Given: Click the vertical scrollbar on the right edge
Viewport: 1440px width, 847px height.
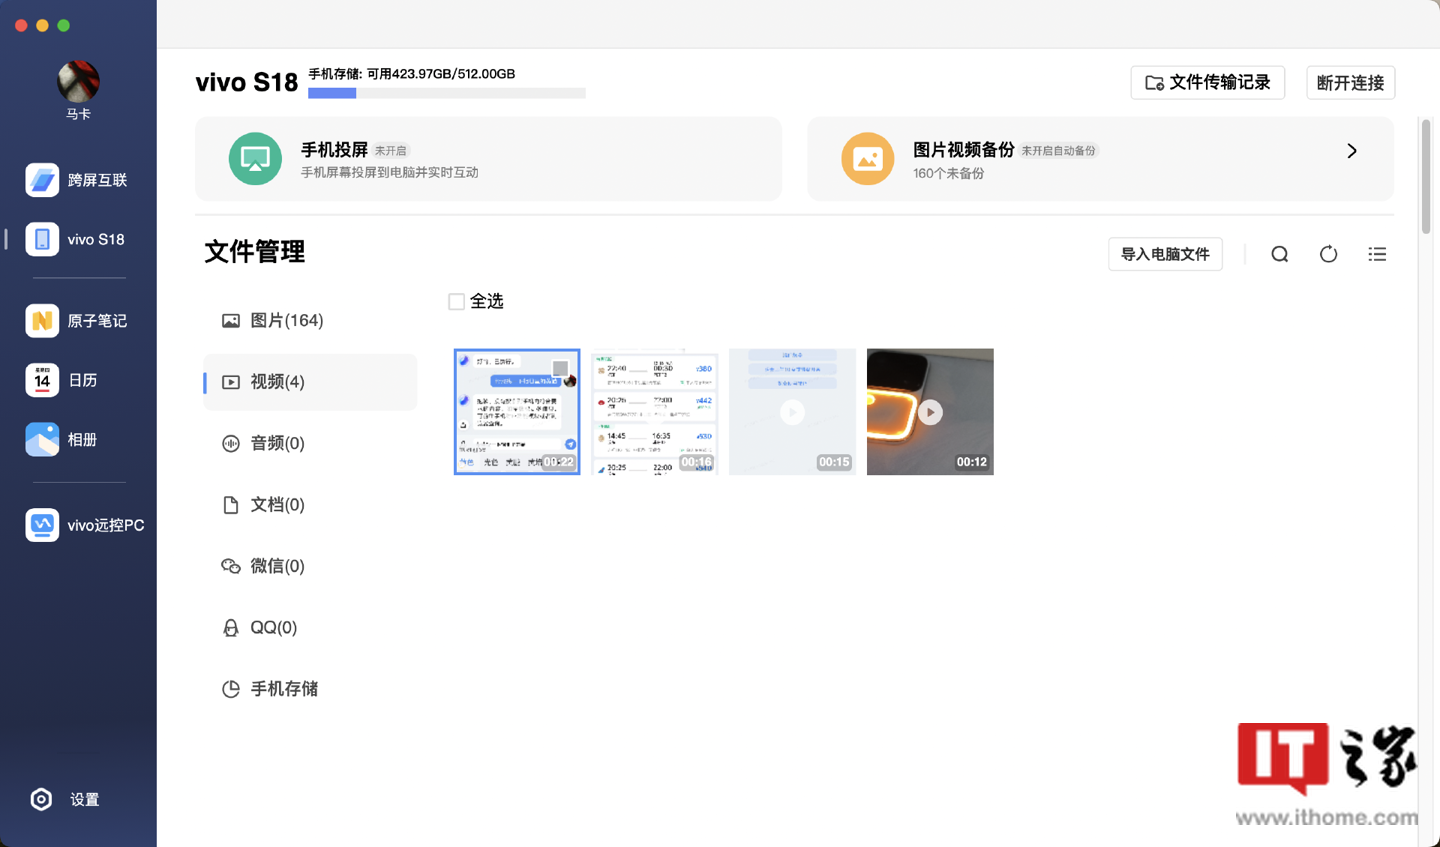Looking at the screenshot, I should (x=1425, y=176).
